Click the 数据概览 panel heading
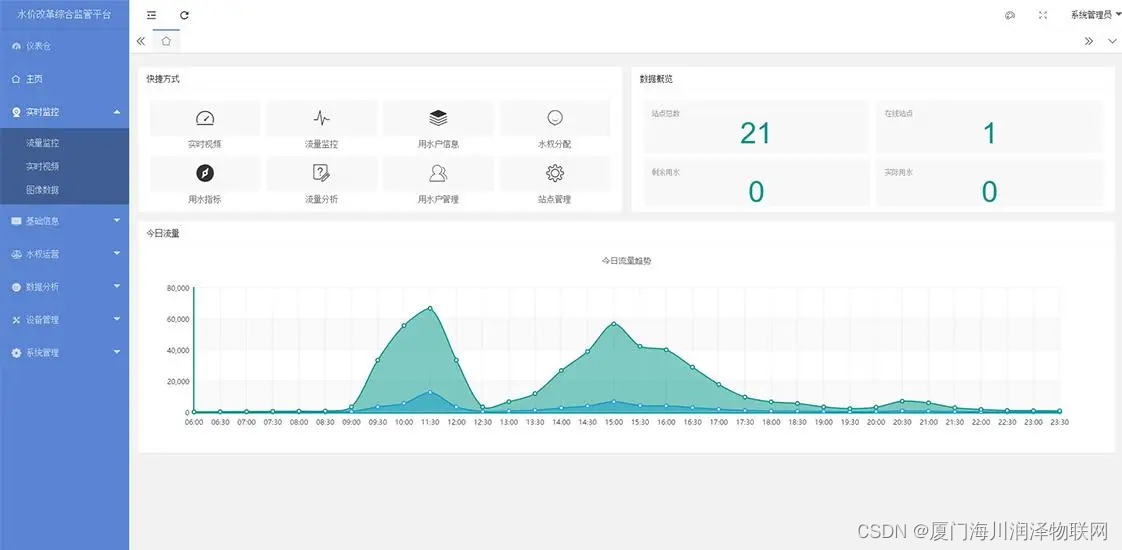 656,79
